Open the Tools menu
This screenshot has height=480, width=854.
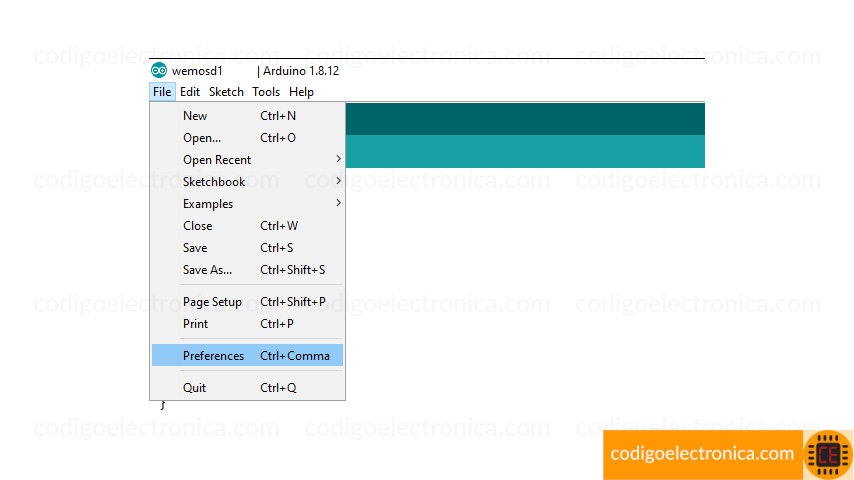(x=266, y=92)
